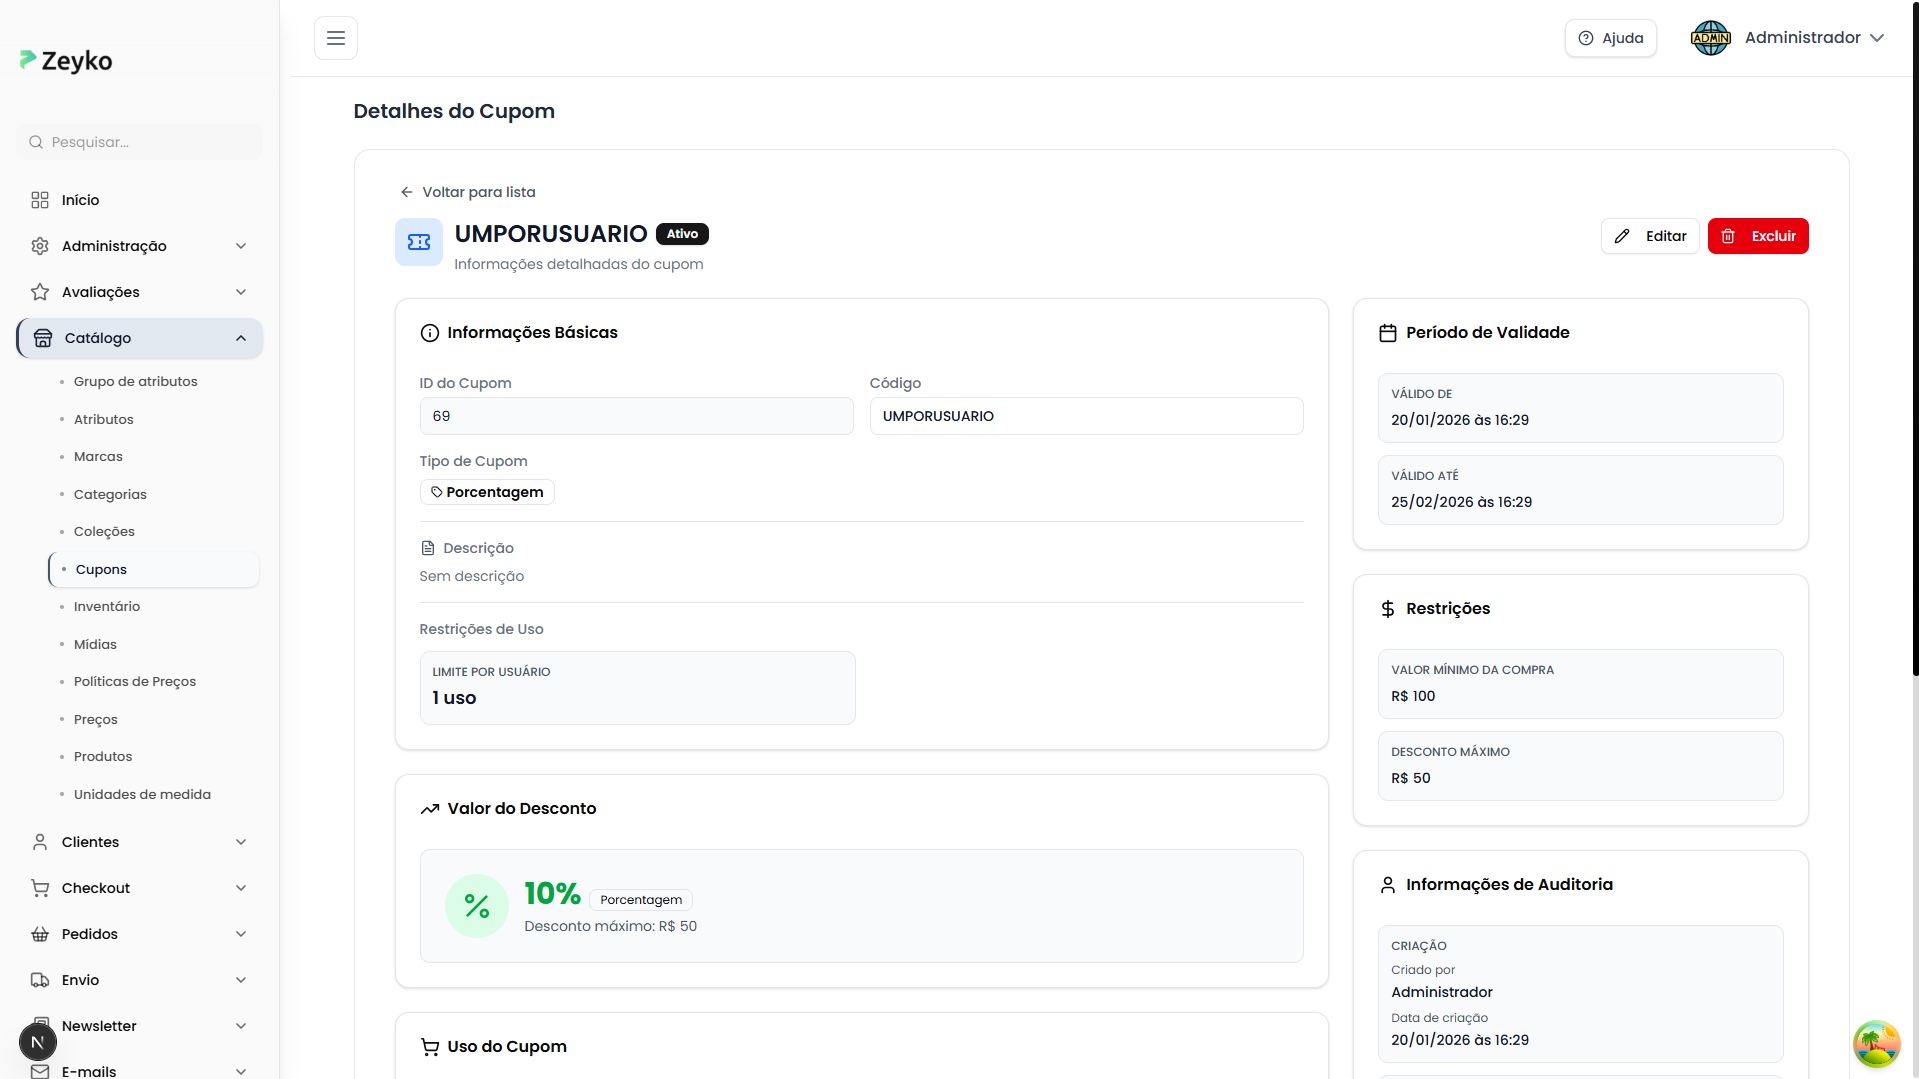The width and height of the screenshot is (1919, 1079).
Task: Click the Pesquisar search field
Action: tap(140, 142)
